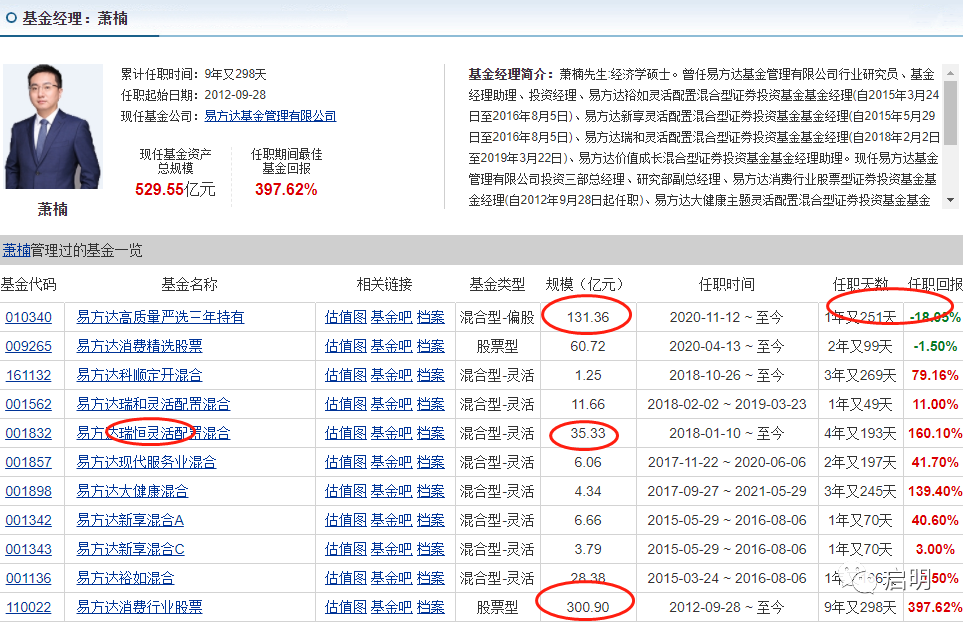Open fund code 001136 link
963x622 pixels.
point(28,578)
